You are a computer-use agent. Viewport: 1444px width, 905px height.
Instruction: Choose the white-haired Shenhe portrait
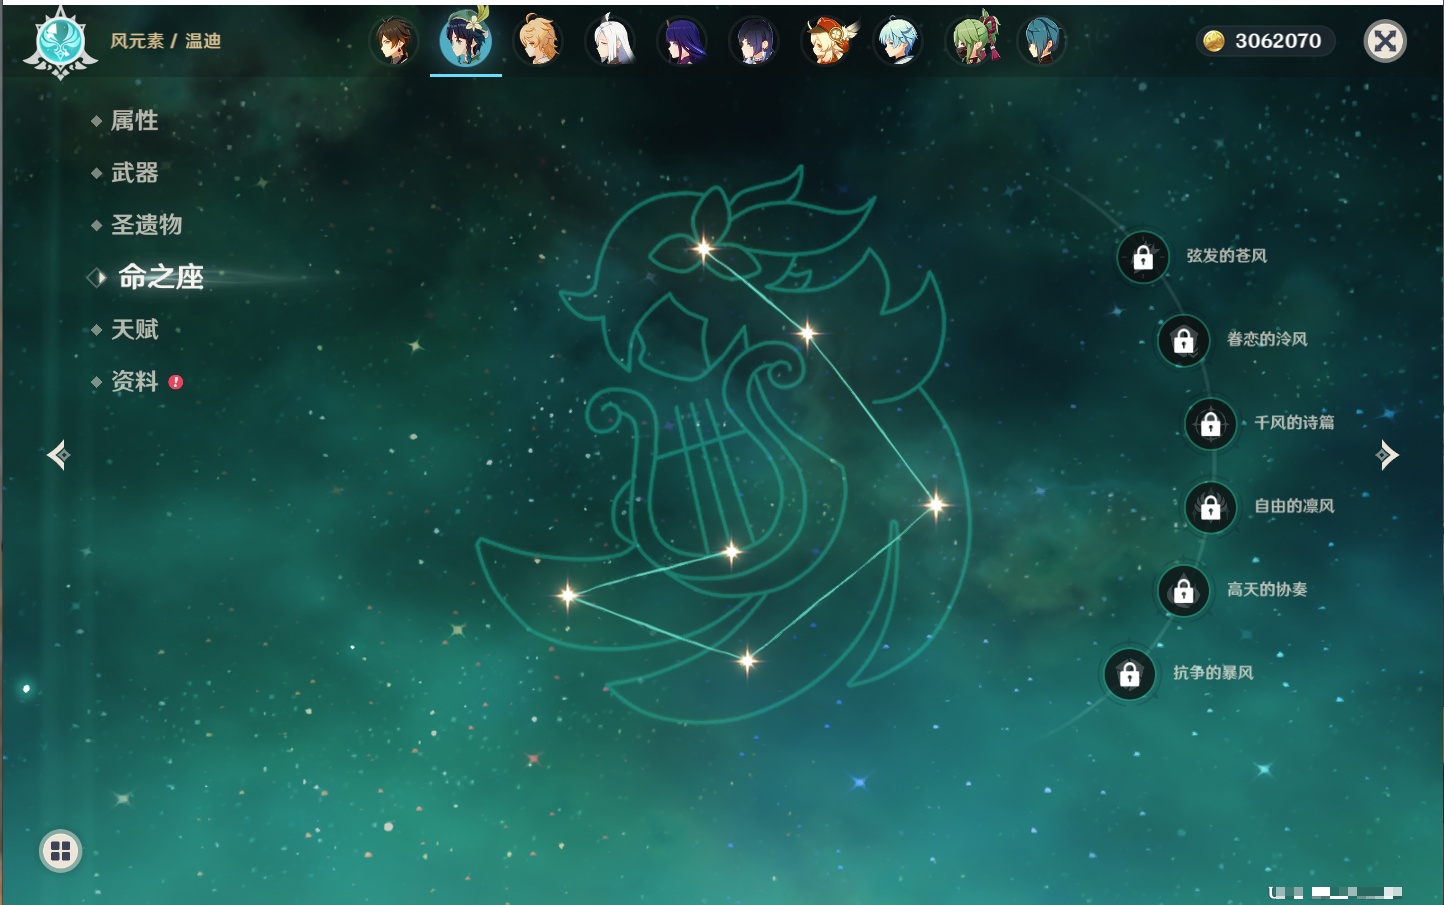coord(610,42)
